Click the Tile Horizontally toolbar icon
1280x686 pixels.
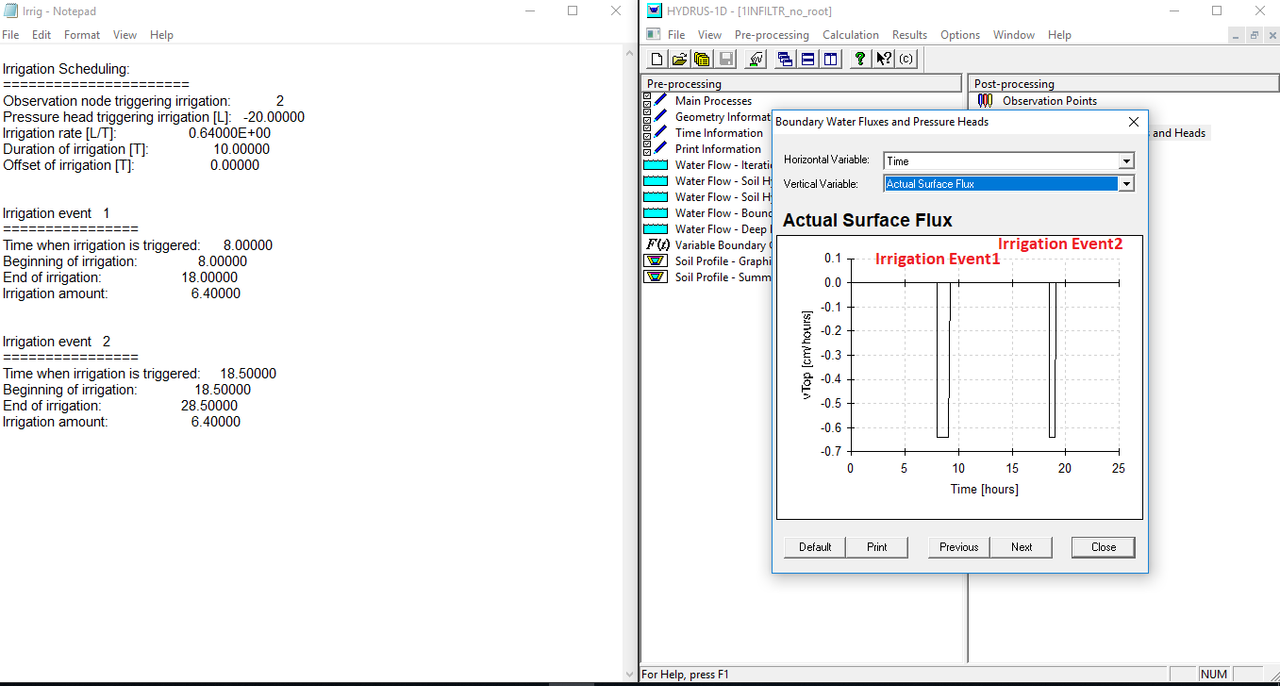click(808, 59)
